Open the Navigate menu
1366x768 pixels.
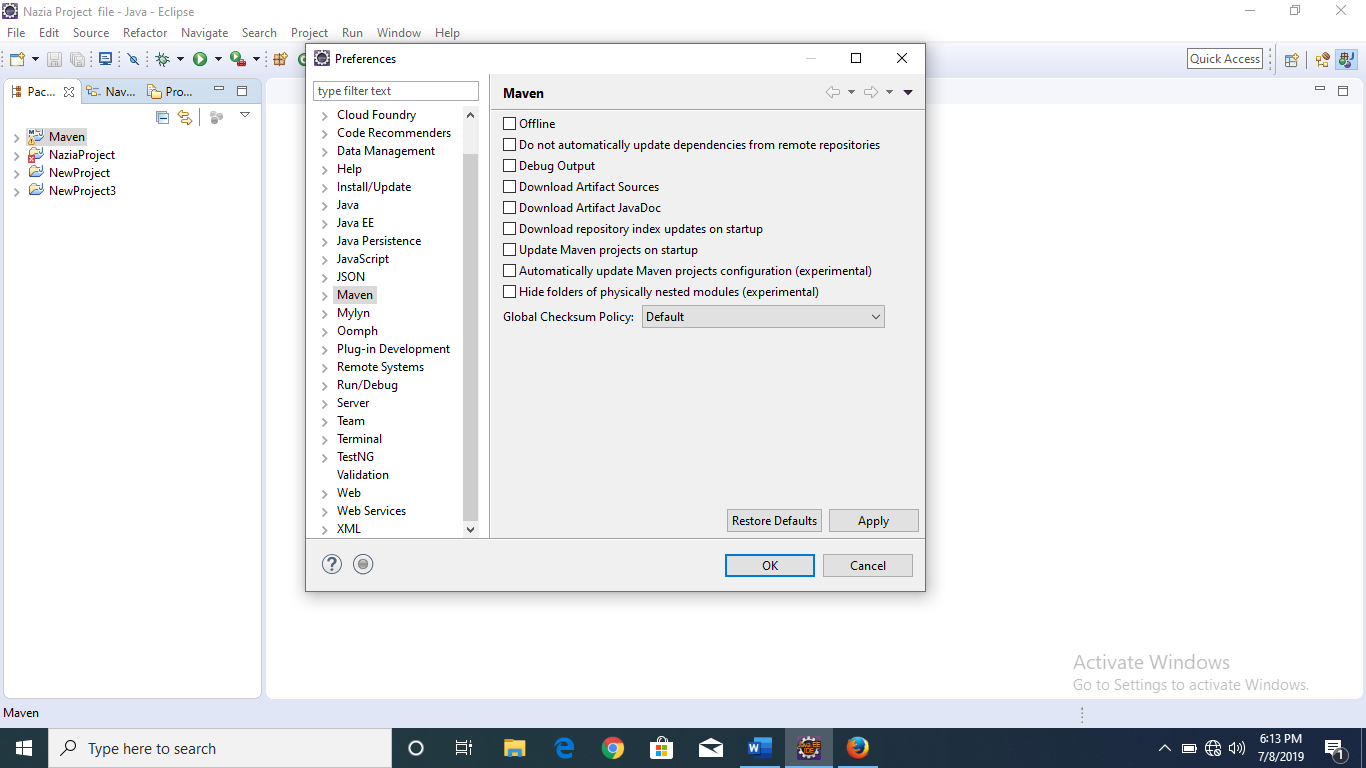(205, 33)
